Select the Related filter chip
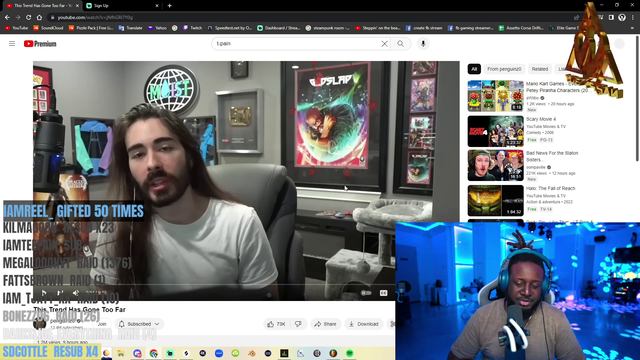Image resolution: width=640 pixels, height=360 pixels. point(540,69)
